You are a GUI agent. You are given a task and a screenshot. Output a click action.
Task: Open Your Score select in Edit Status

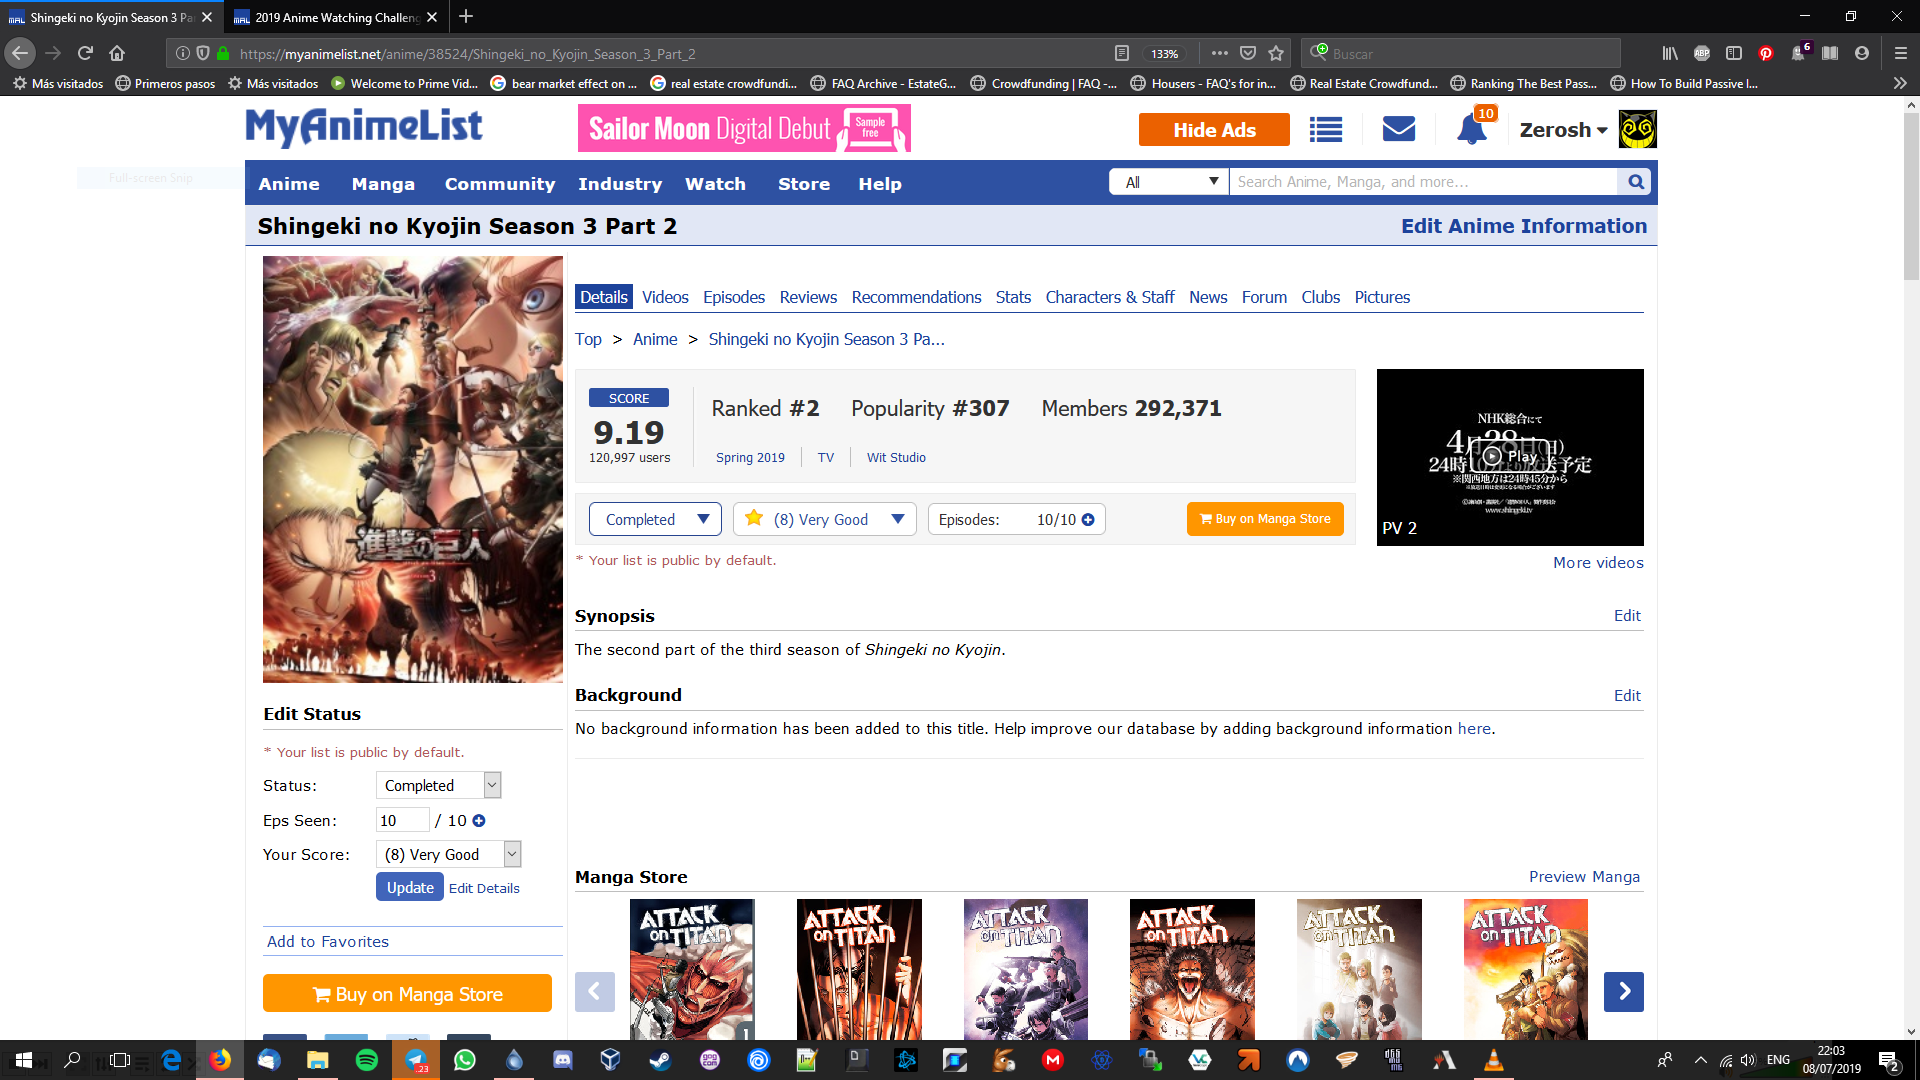coord(448,855)
